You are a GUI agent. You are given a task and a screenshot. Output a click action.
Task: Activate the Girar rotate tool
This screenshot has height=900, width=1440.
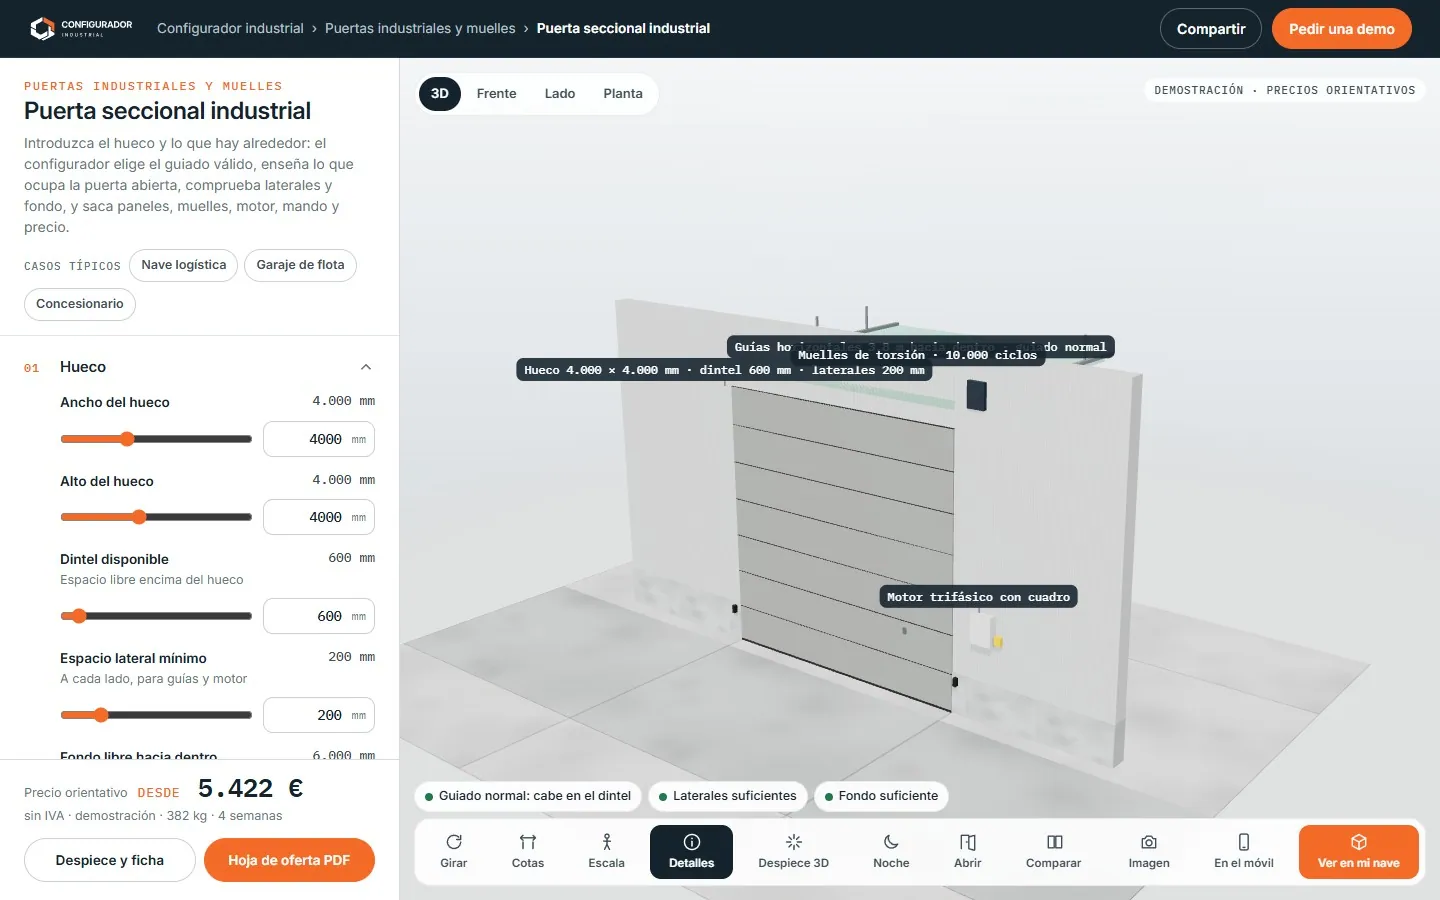pyautogui.click(x=454, y=852)
